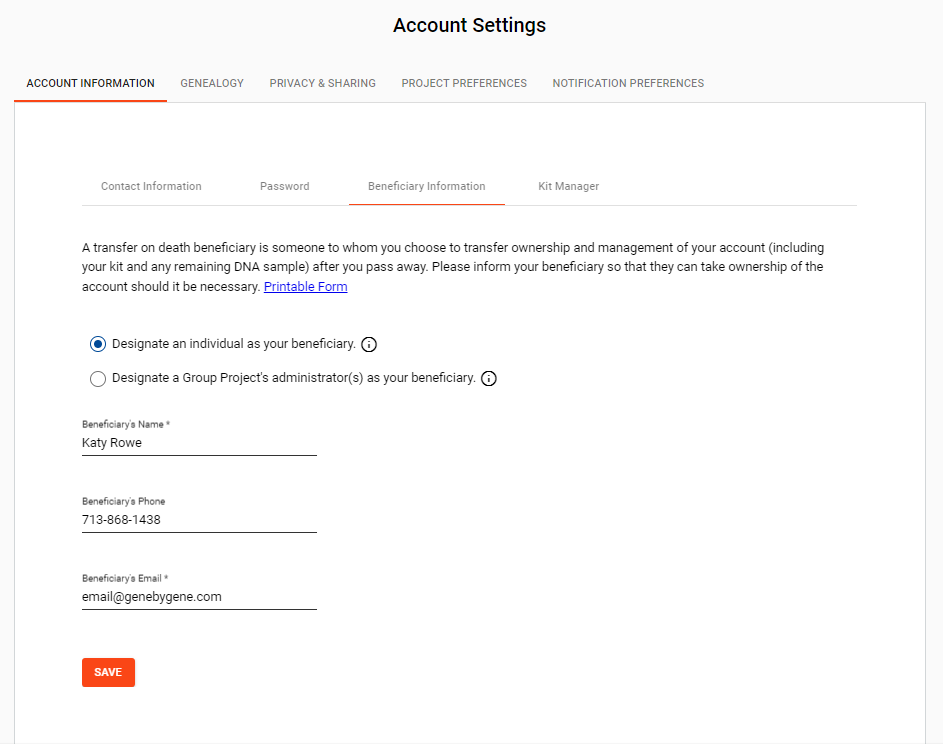
Task: Open Notification Preferences tab
Action: [x=628, y=83]
